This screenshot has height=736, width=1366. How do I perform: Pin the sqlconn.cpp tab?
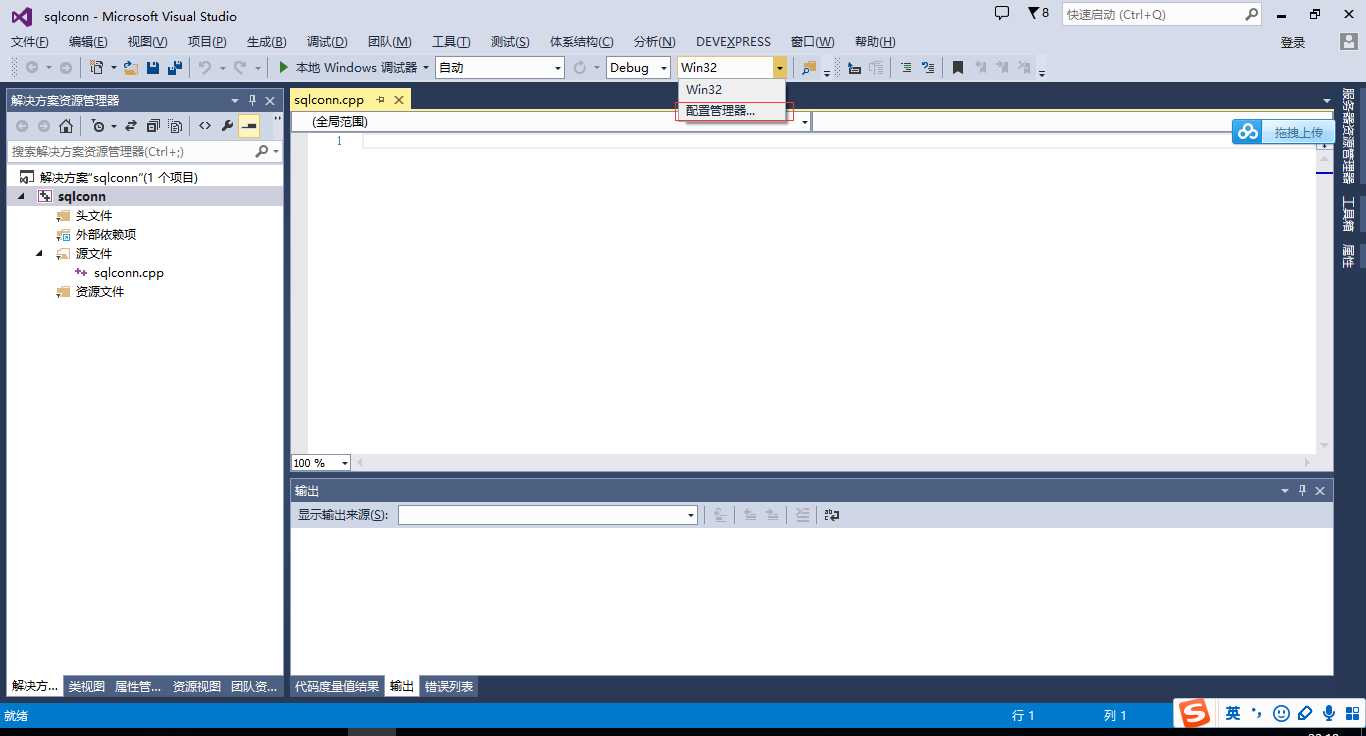(381, 100)
